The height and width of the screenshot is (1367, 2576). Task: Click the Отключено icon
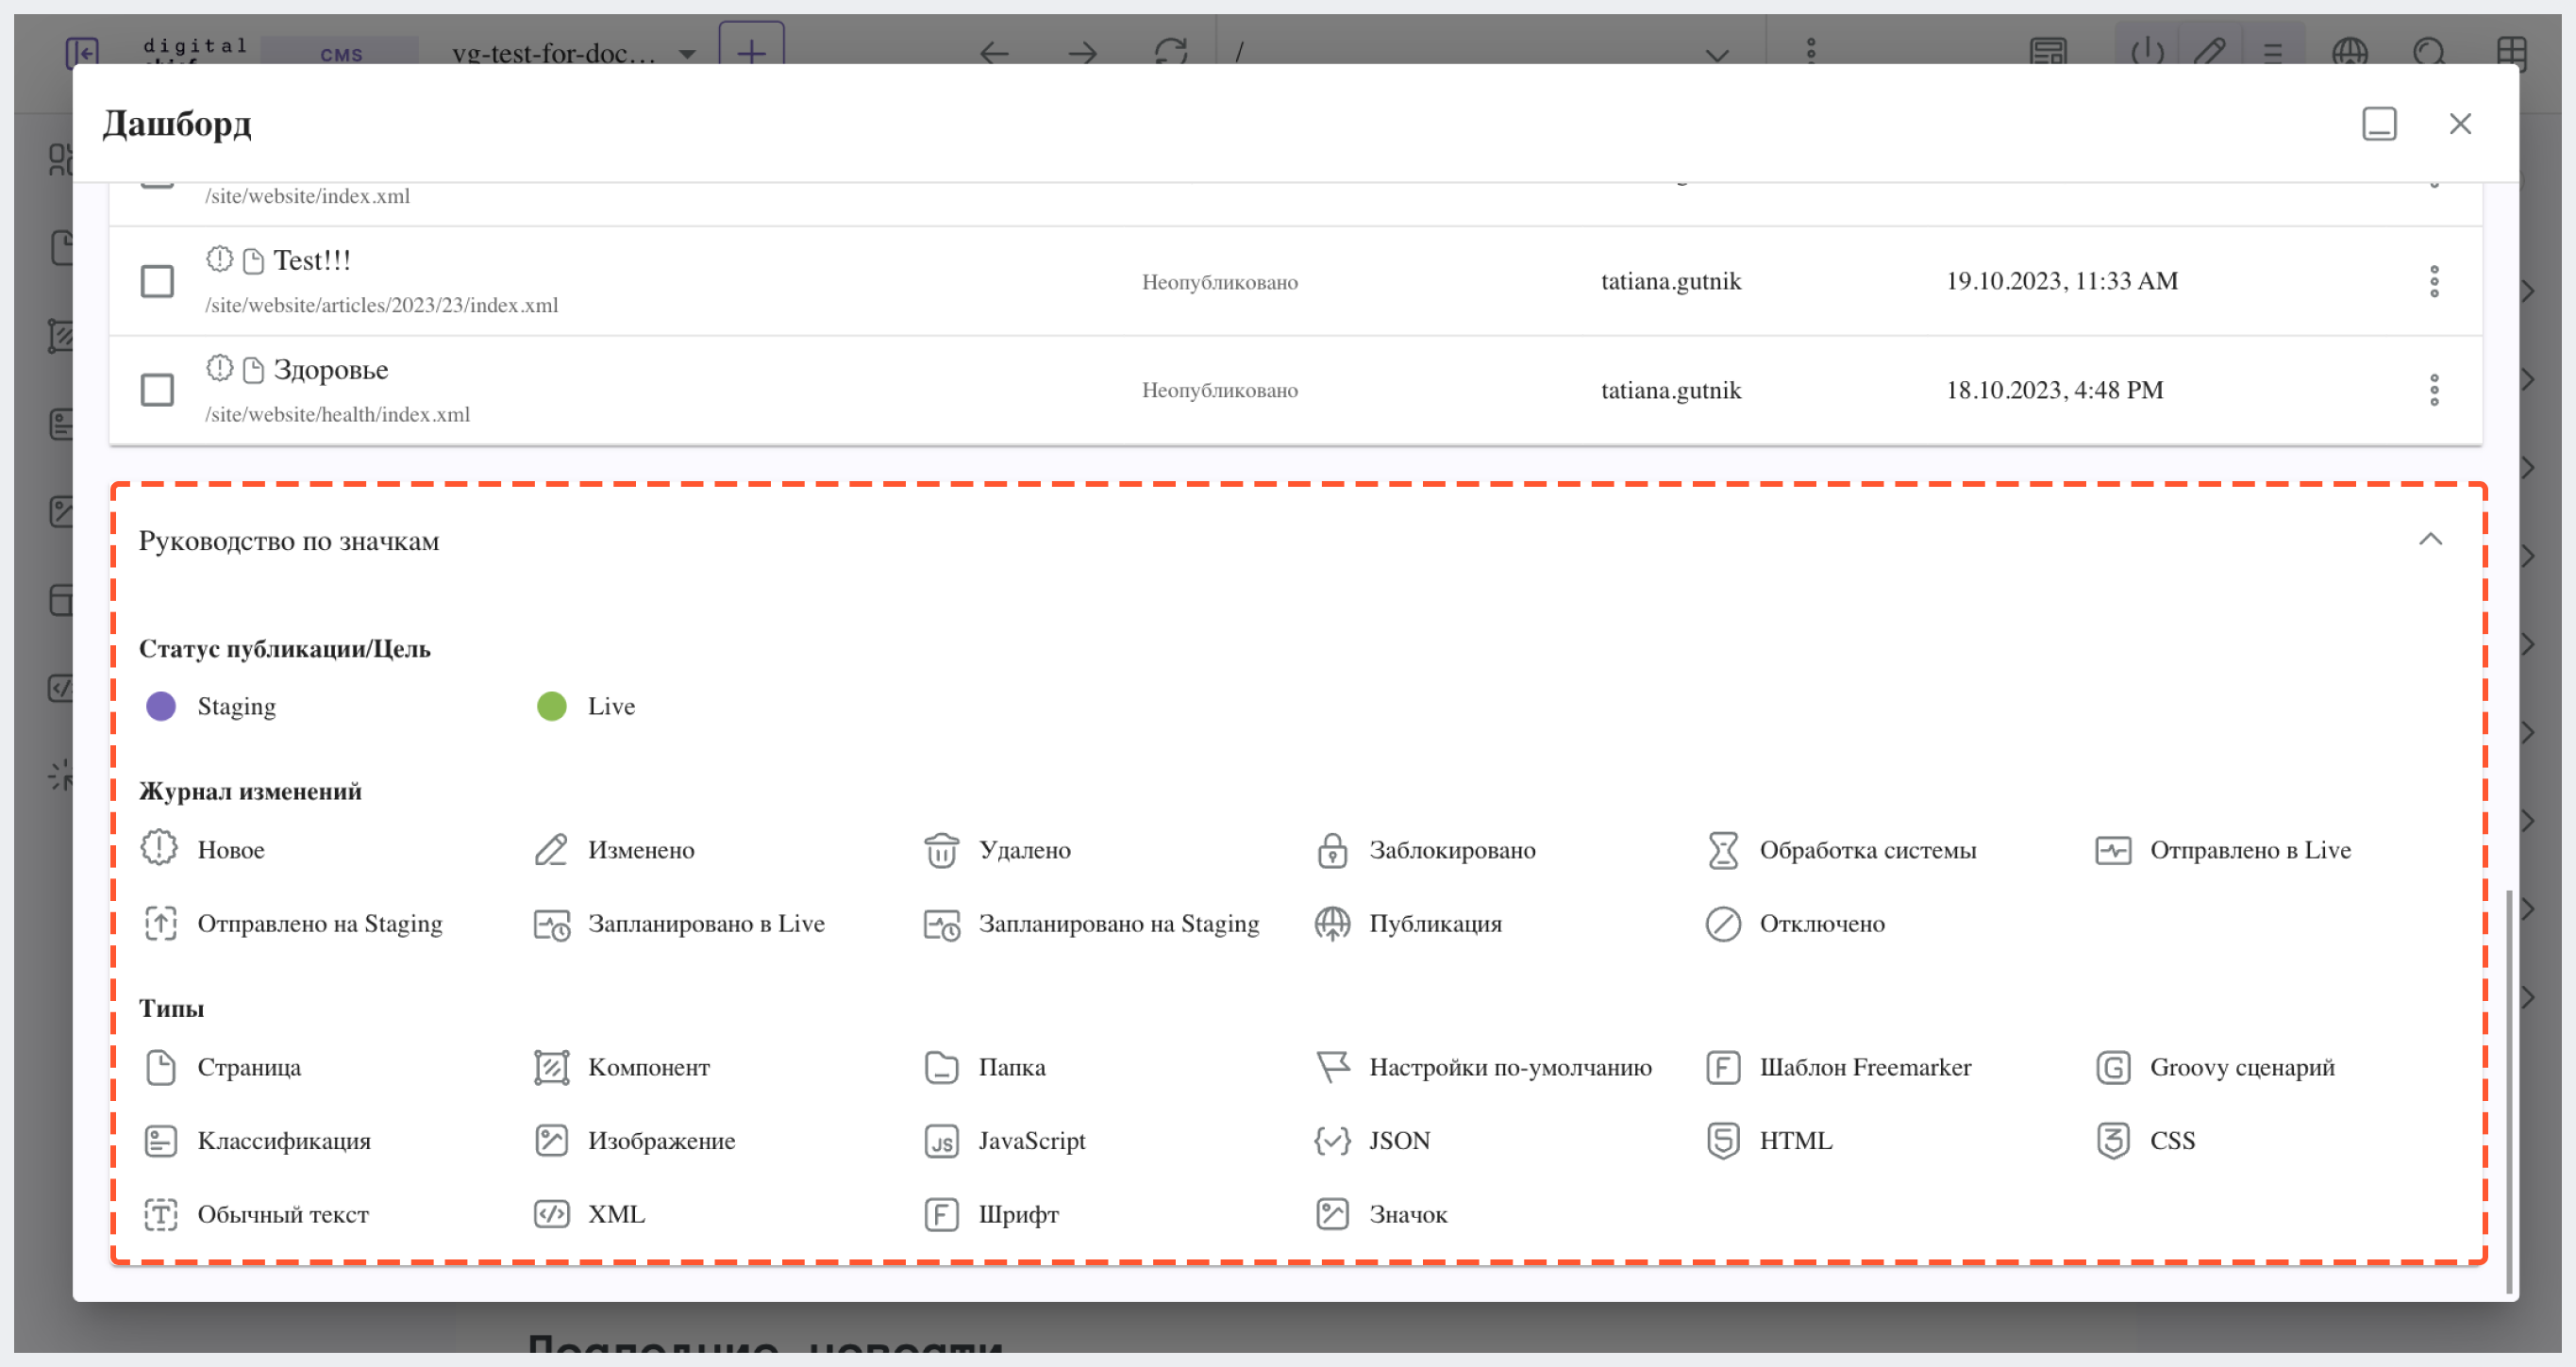pyautogui.click(x=1723, y=923)
